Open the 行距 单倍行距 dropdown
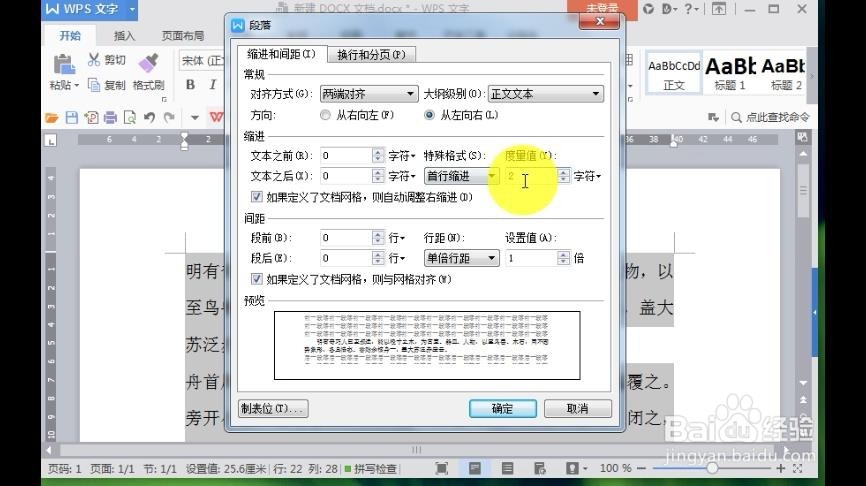 tap(462, 258)
